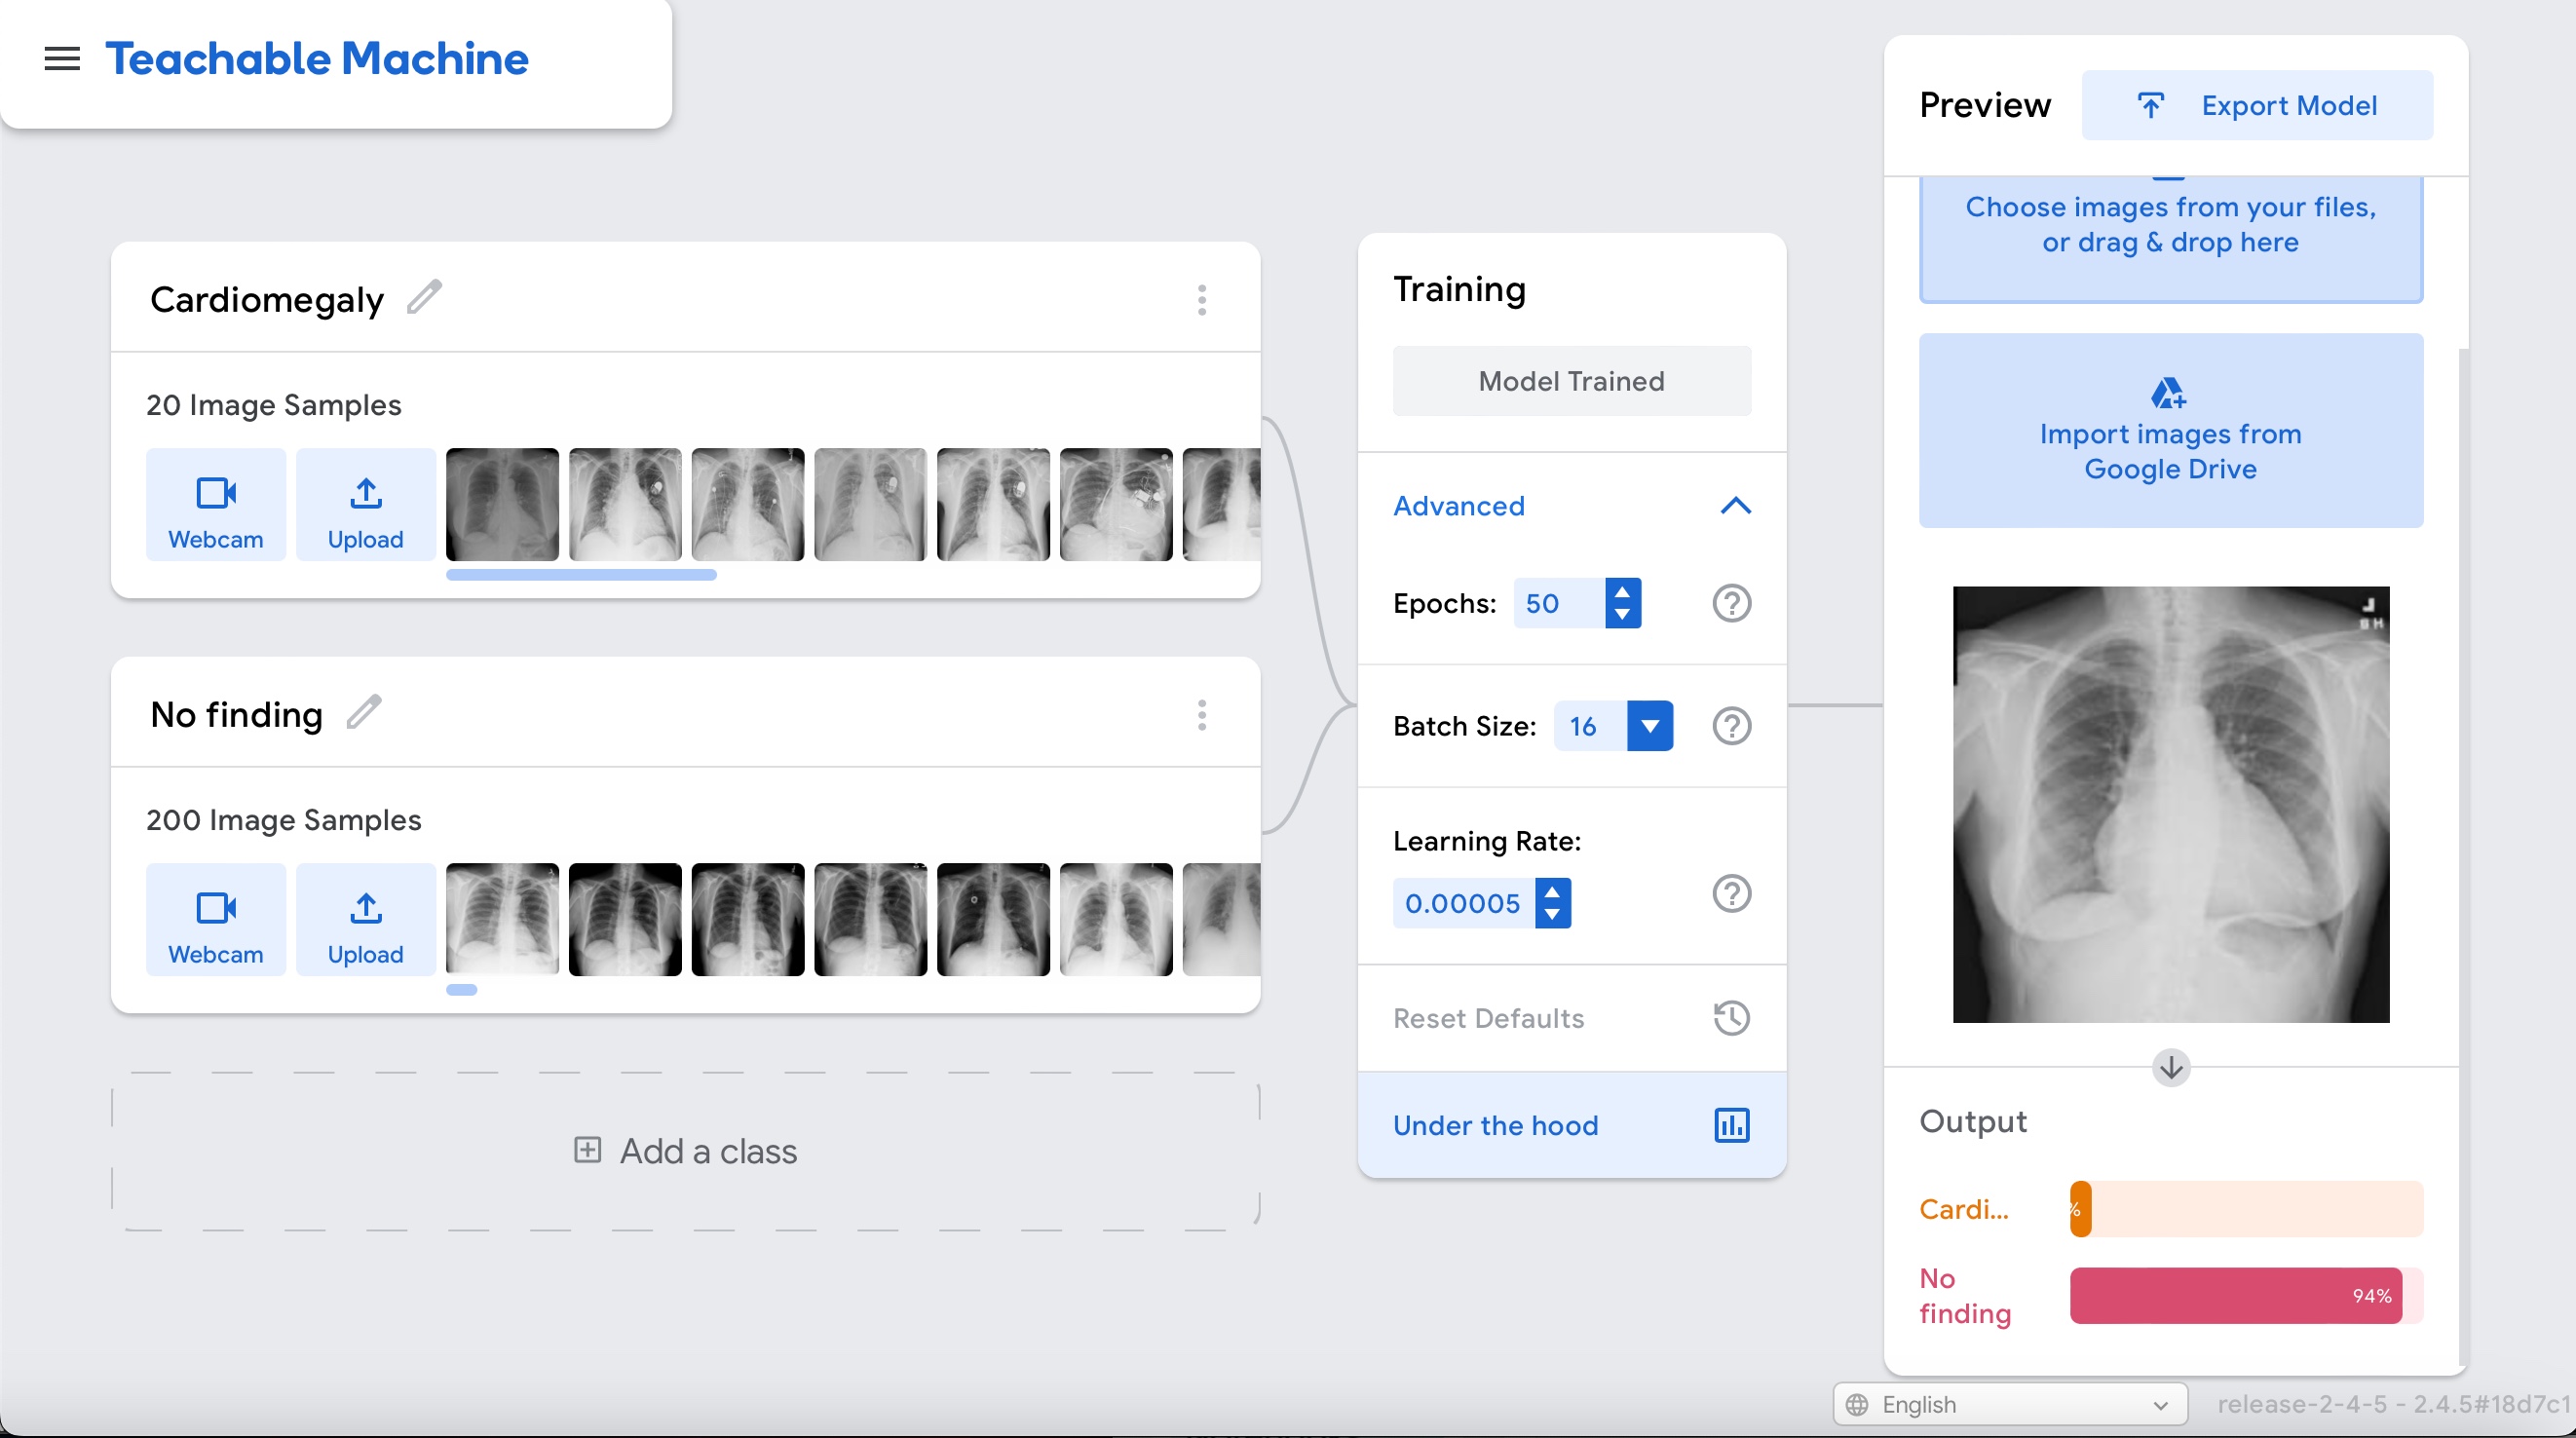Viewport: 2576px width, 1438px height.
Task: Click the Export Model button
Action: point(2257,105)
